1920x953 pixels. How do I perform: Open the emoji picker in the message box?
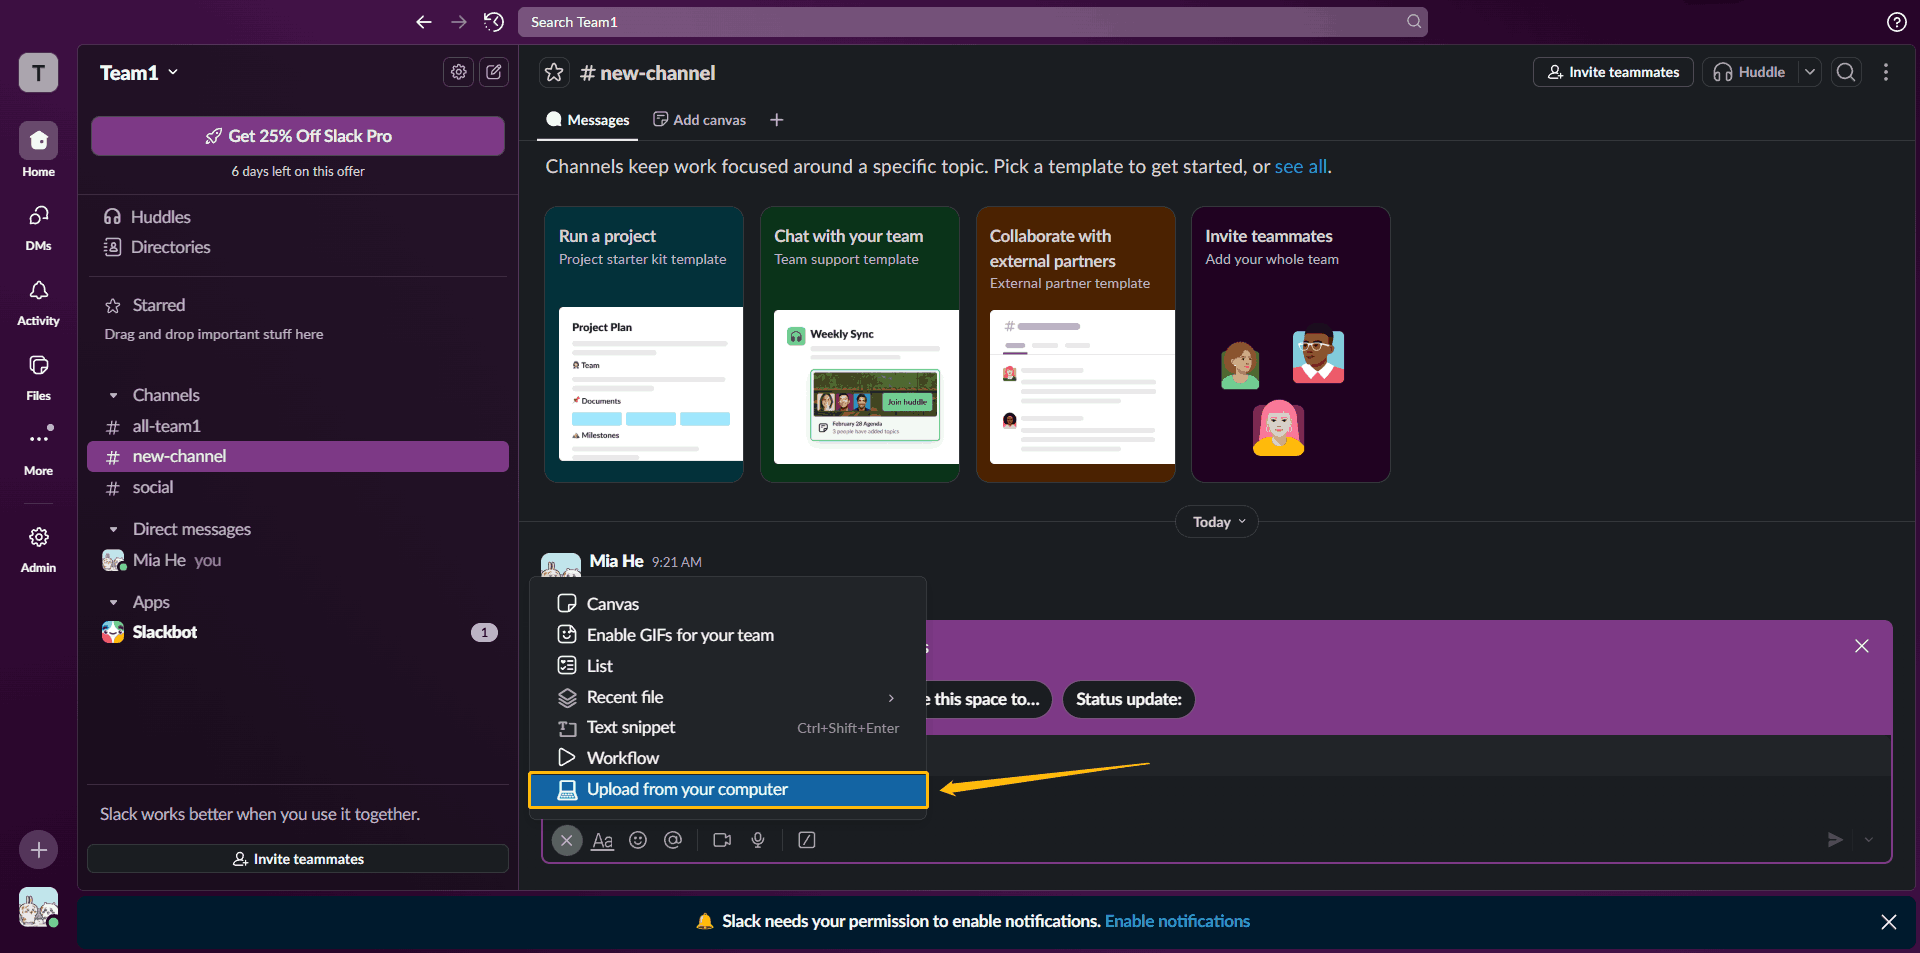coord(638,840)
